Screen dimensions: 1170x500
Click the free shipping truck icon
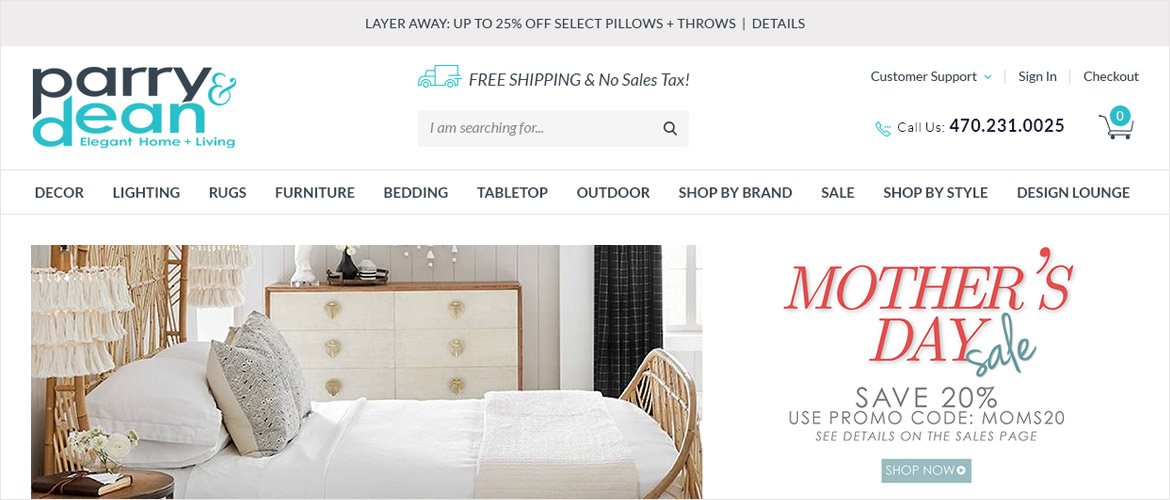point(439,78)
